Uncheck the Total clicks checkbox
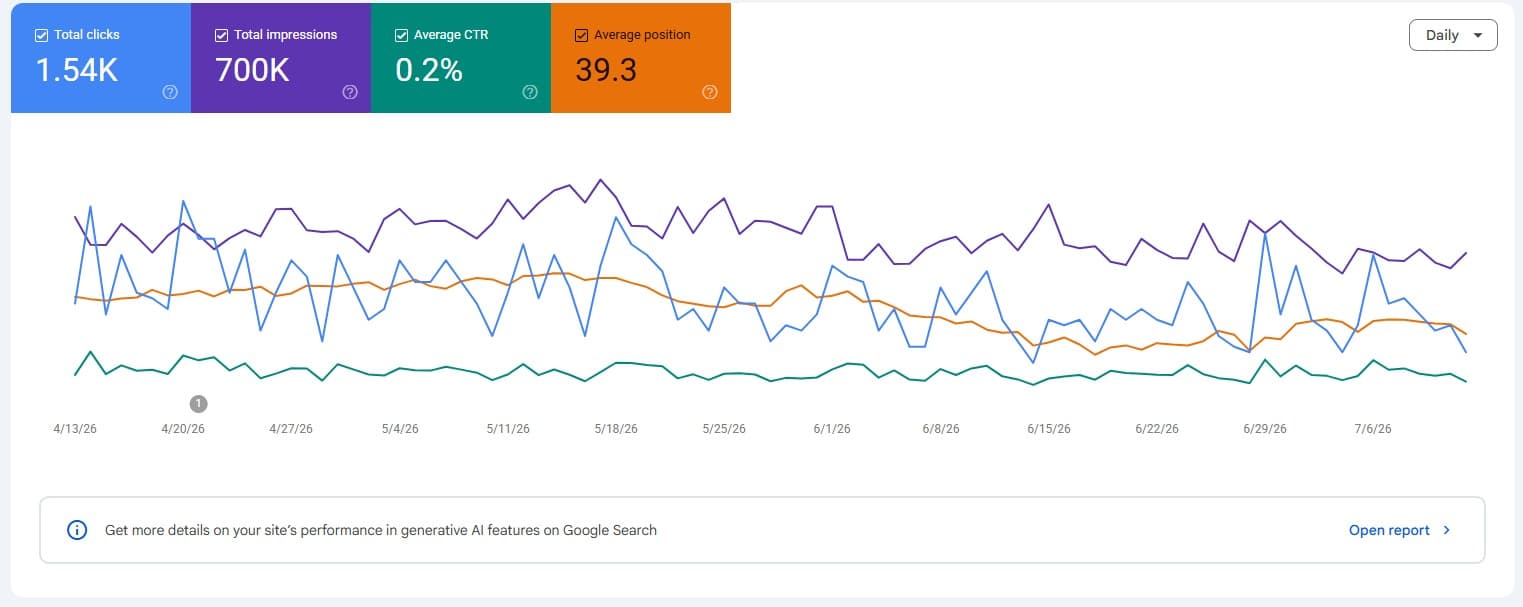Image resolution: width=1523 pixels, height=607 pixels. click(41, 35)
